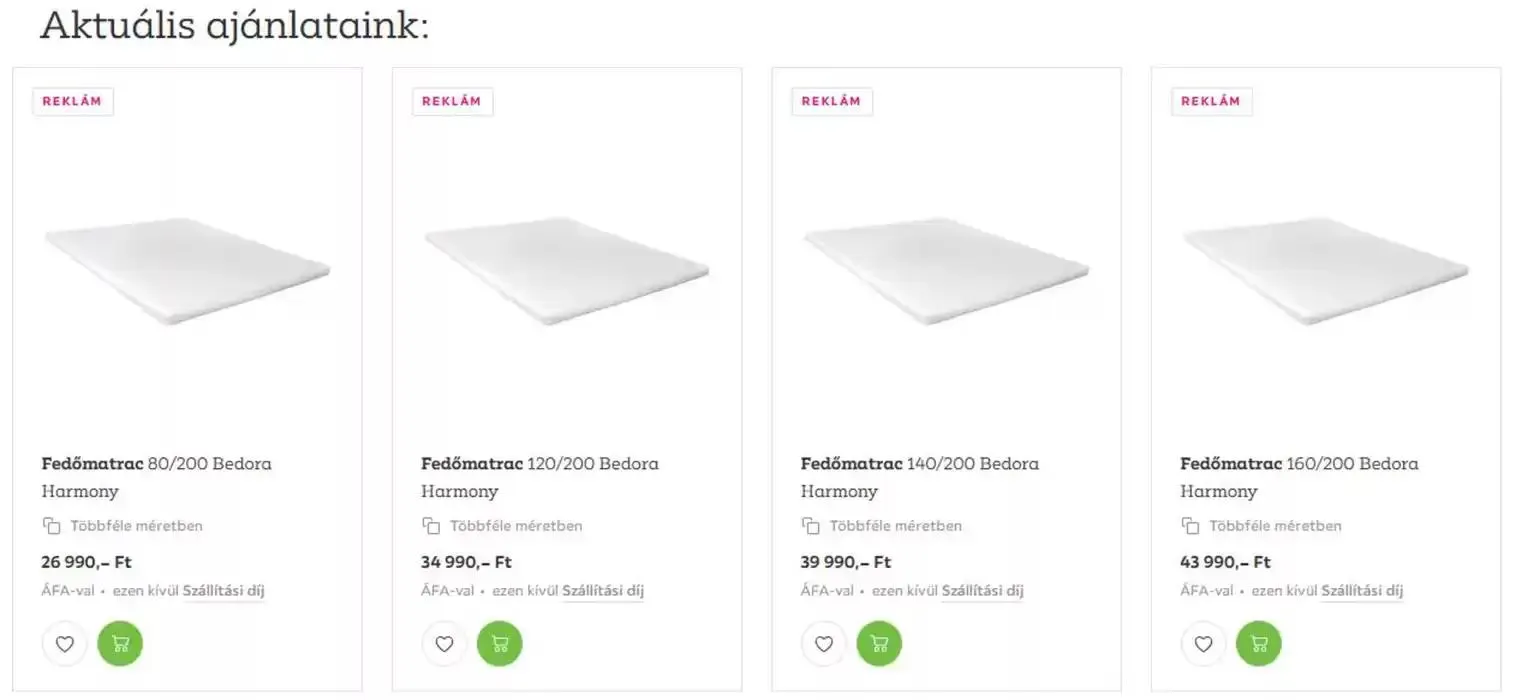The width and height of the screenshot is (1524, 700).
Task: Click heart icon for 140/200 mattress
Action: 824,644
